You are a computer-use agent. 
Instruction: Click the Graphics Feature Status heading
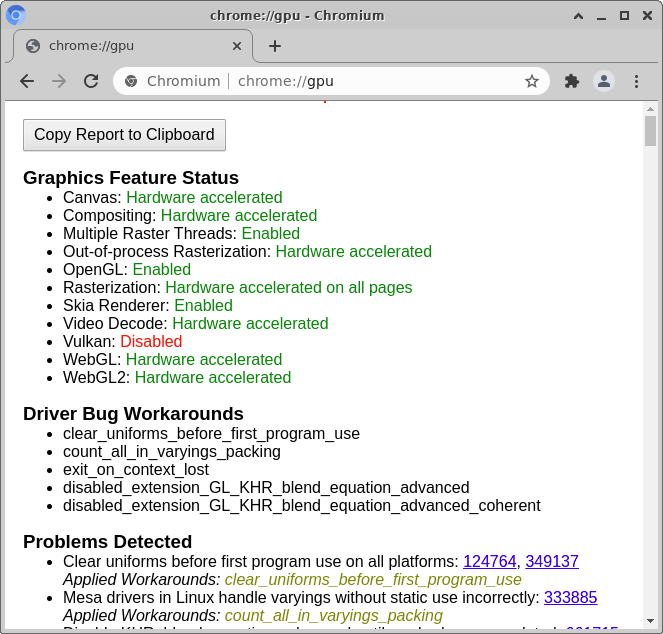131,178
